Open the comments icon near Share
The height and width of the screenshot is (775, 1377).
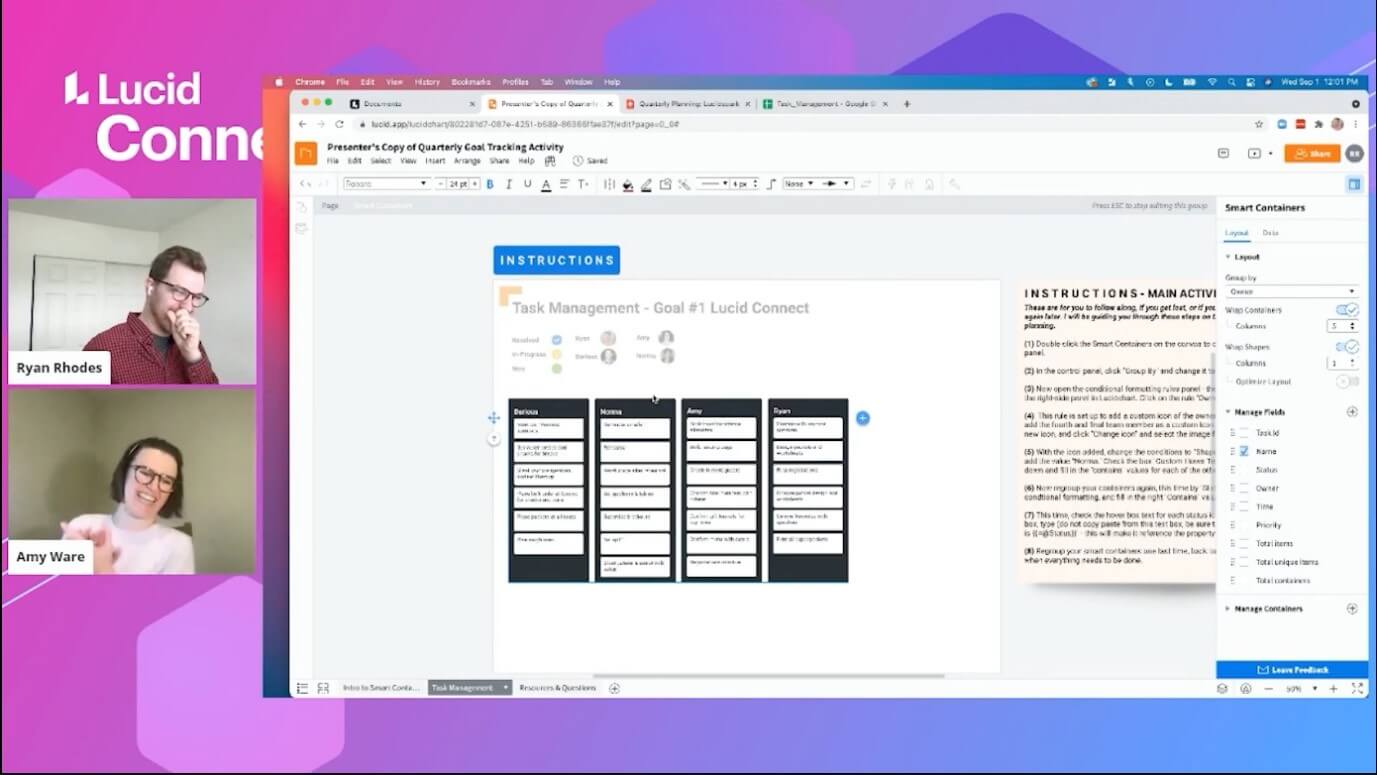coord(1223,153)
